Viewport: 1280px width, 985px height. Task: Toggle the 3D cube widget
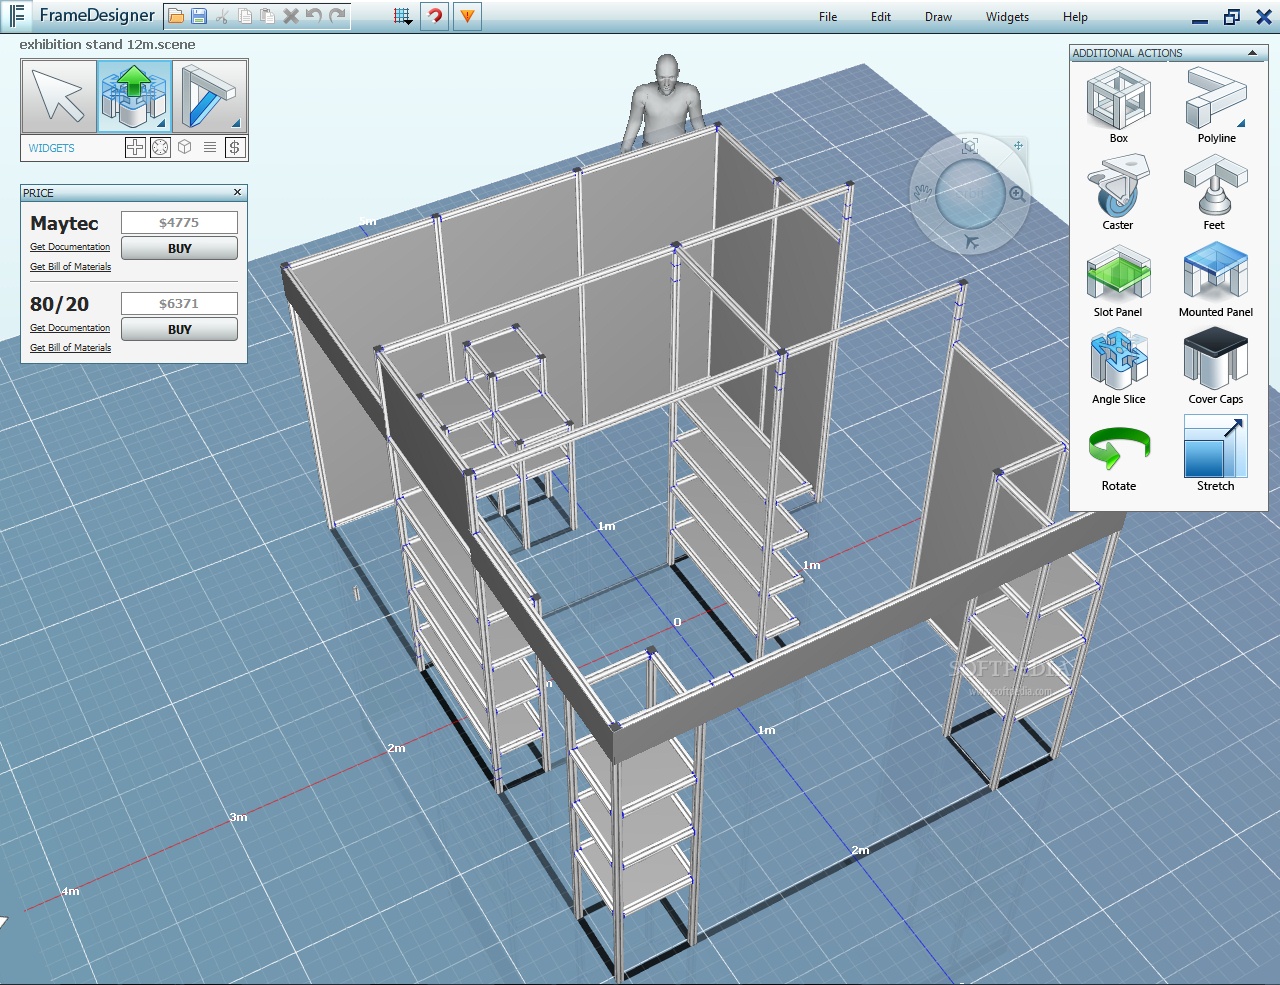pos(185,148)
